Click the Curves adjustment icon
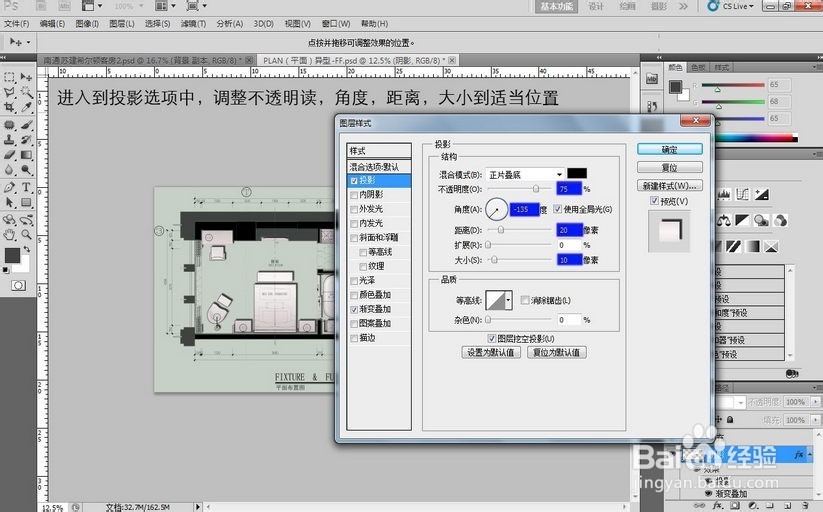823x512 pixels. tap(743, 194)
